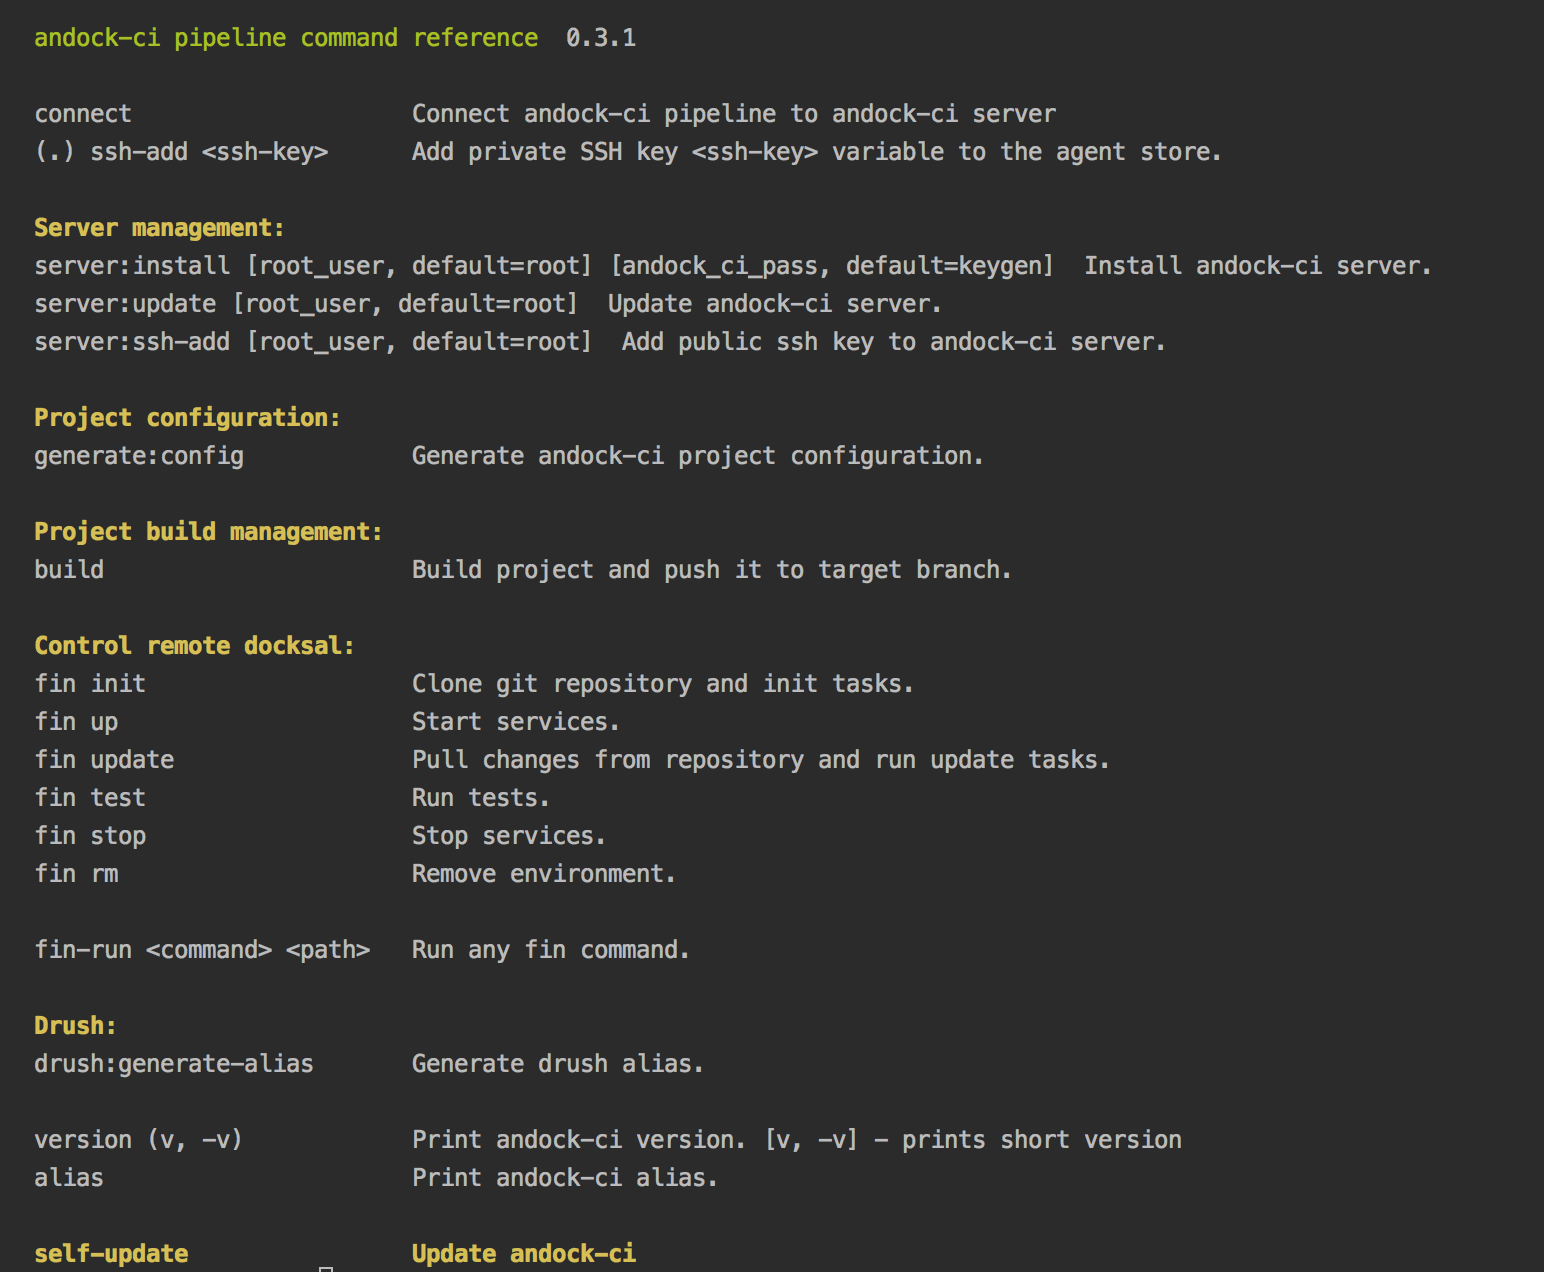Click 'Add private SSH key' description text
Image resolution: width=1544 pixels, height=1272 pixels.
click(817, 152)
